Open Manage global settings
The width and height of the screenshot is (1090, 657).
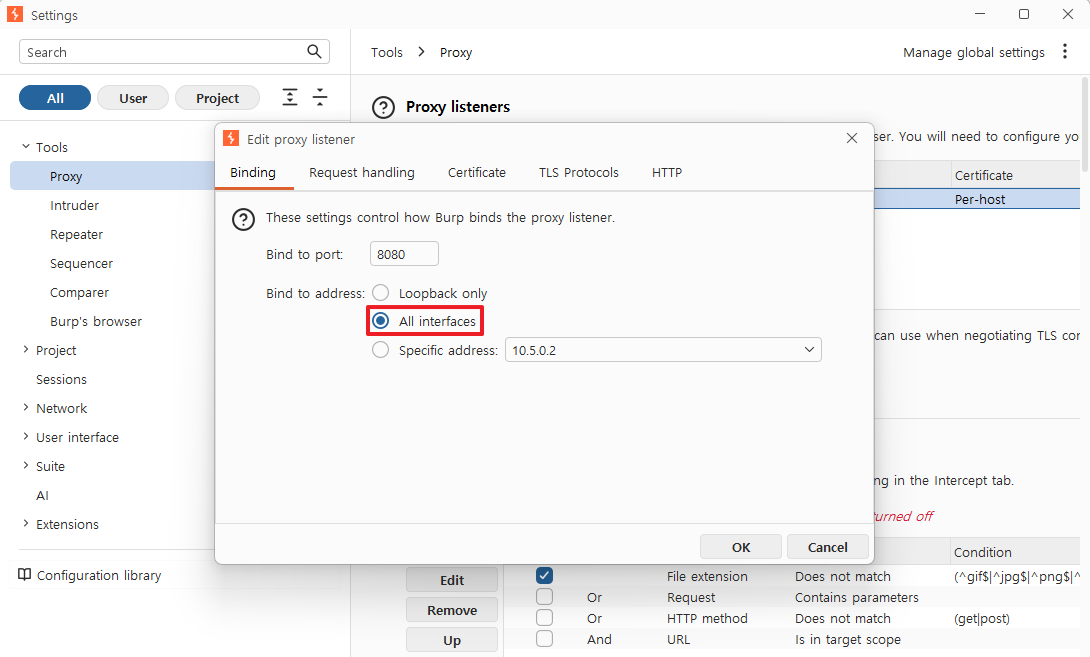coord(973,52)
